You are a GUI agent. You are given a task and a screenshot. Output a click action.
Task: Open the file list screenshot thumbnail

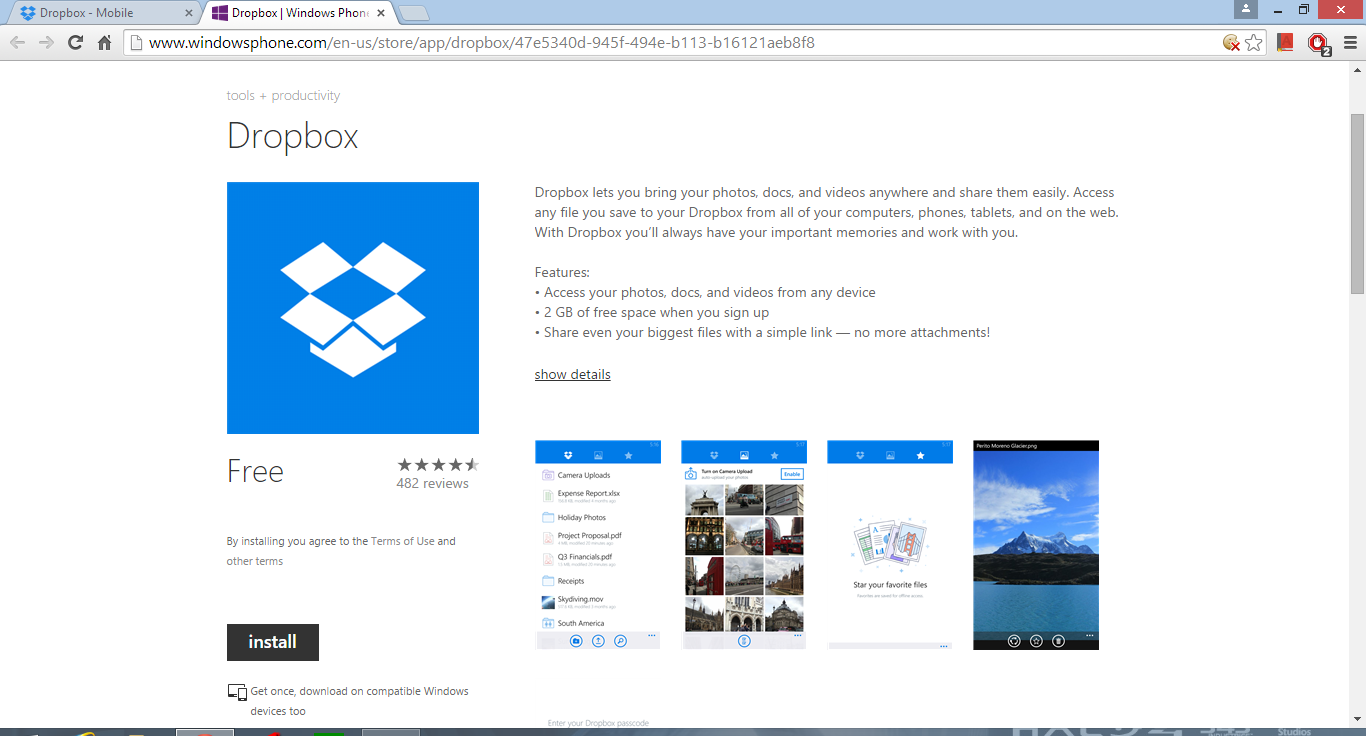[x=597, y=545]
